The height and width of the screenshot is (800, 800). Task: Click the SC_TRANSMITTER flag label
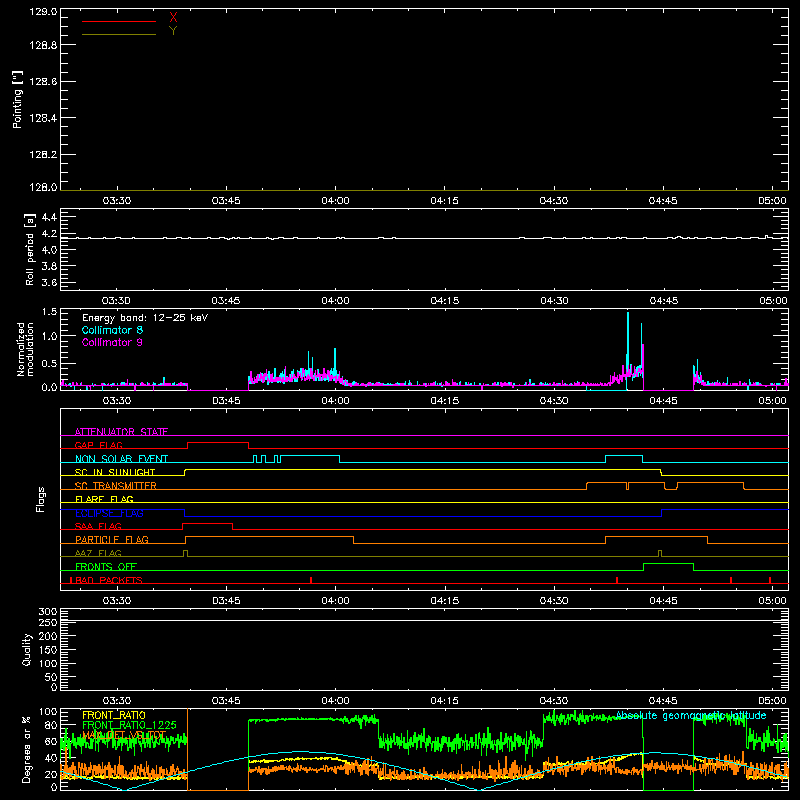115,486
